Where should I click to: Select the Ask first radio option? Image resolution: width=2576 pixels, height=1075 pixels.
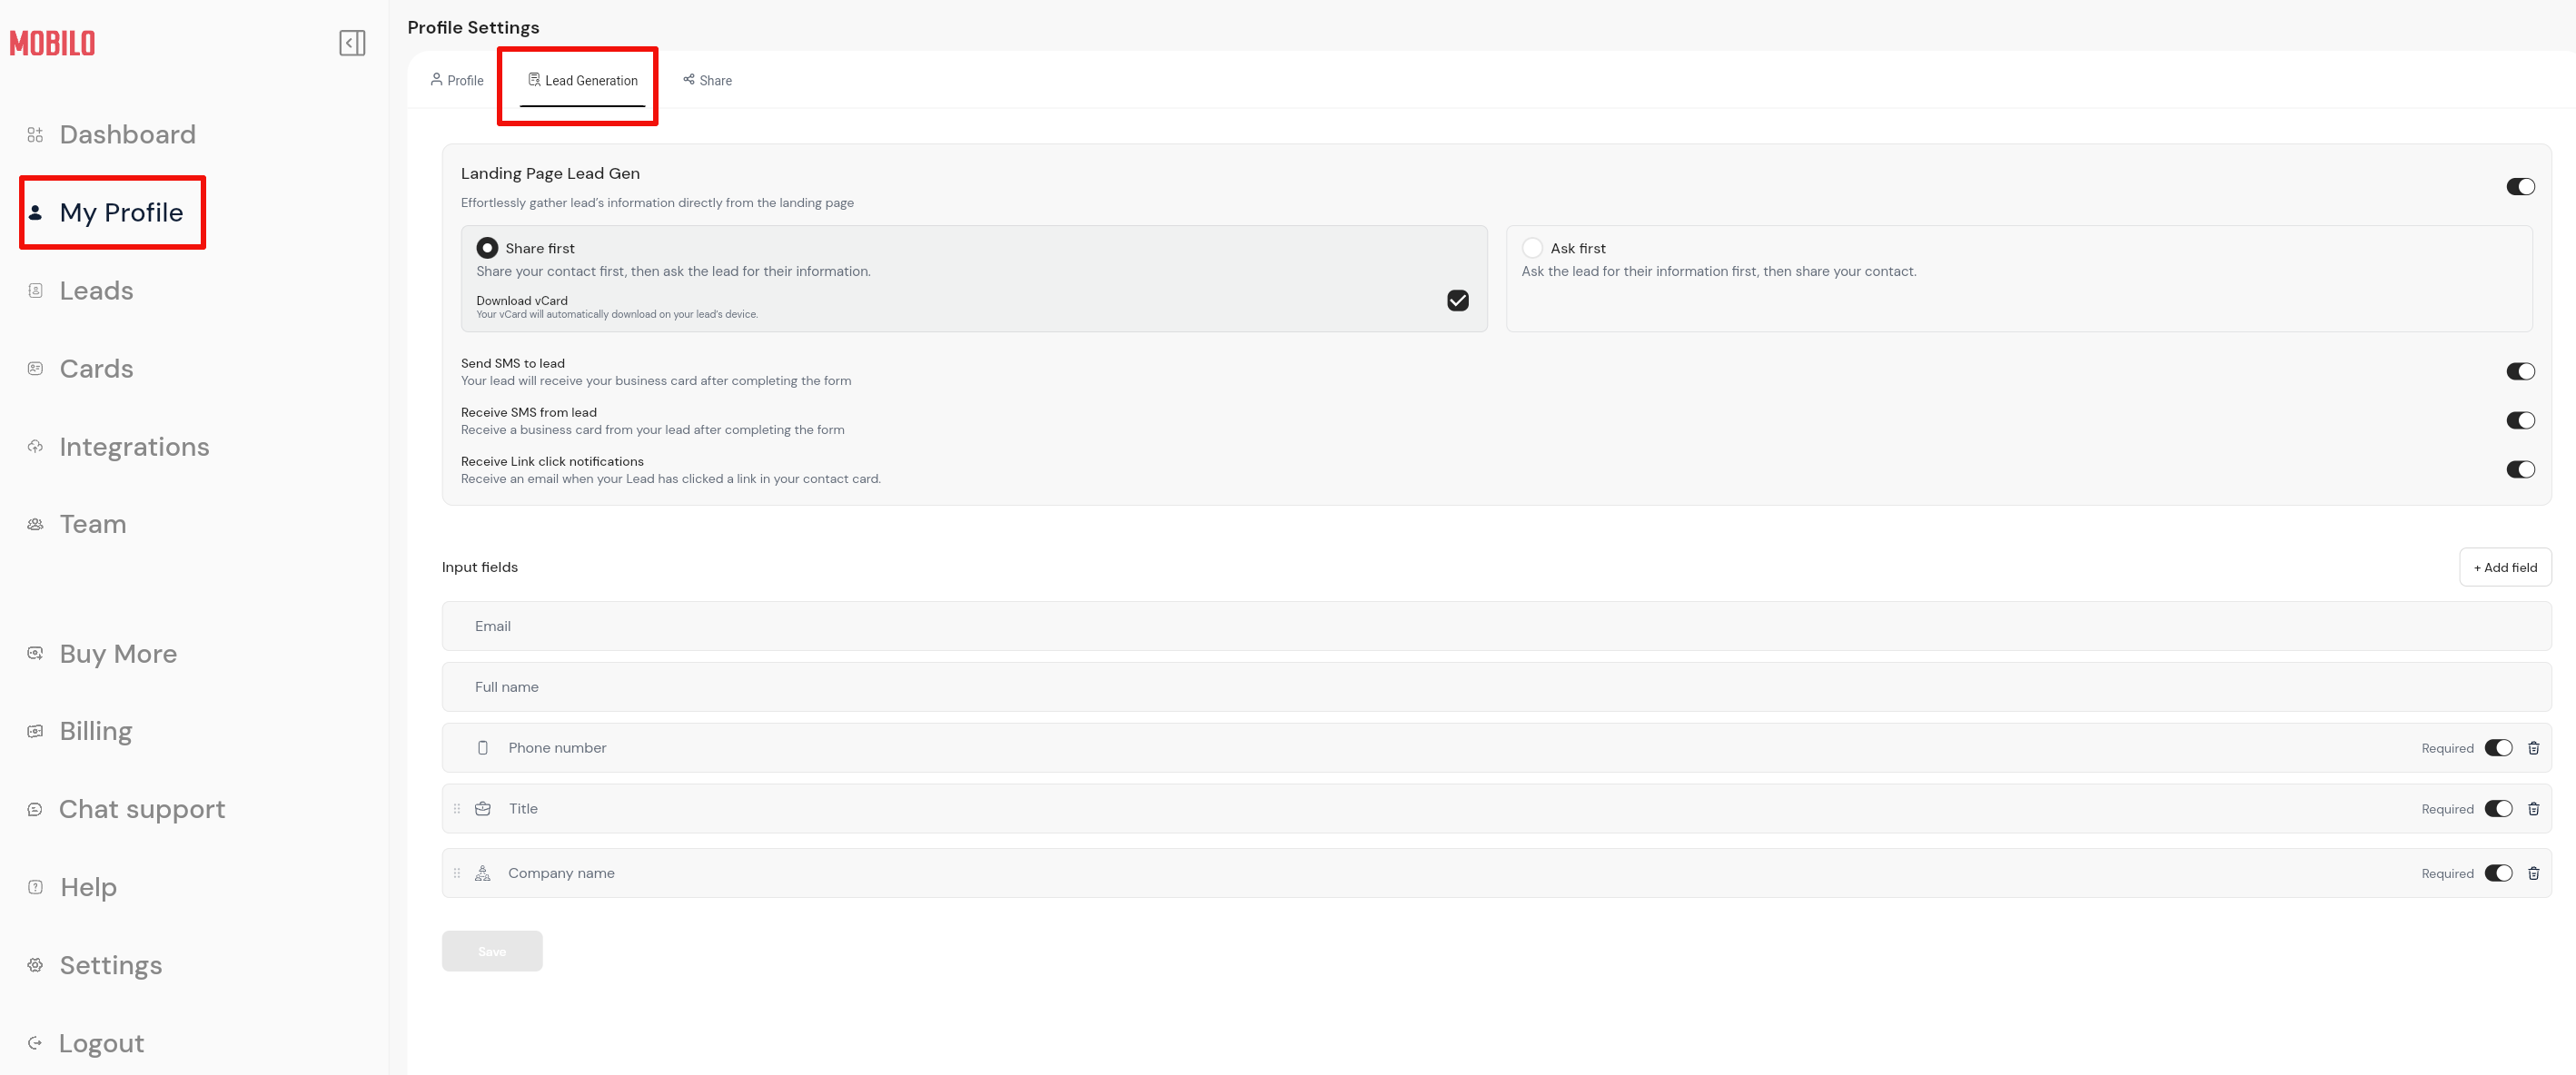coord(1531,248)
